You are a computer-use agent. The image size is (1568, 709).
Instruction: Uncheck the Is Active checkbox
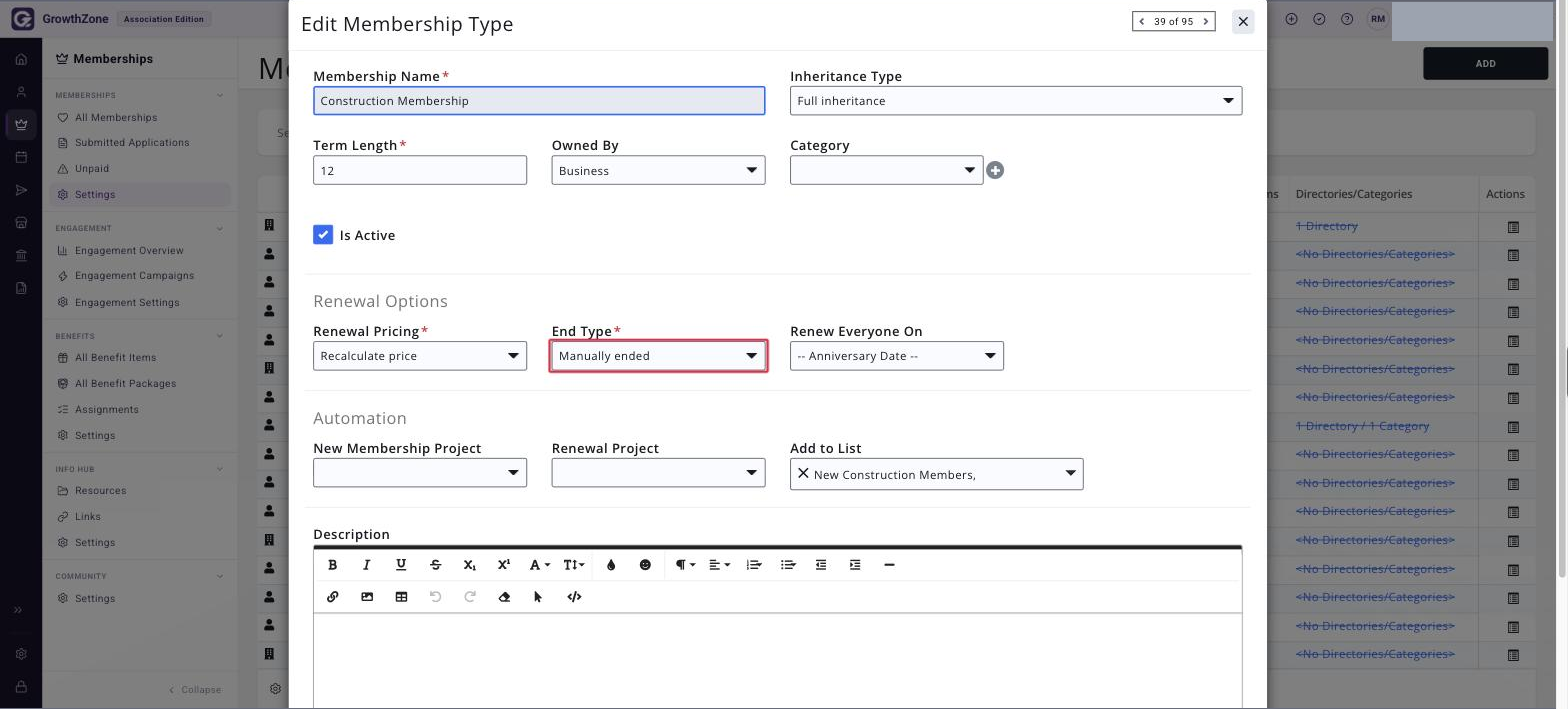pos(323,235)
